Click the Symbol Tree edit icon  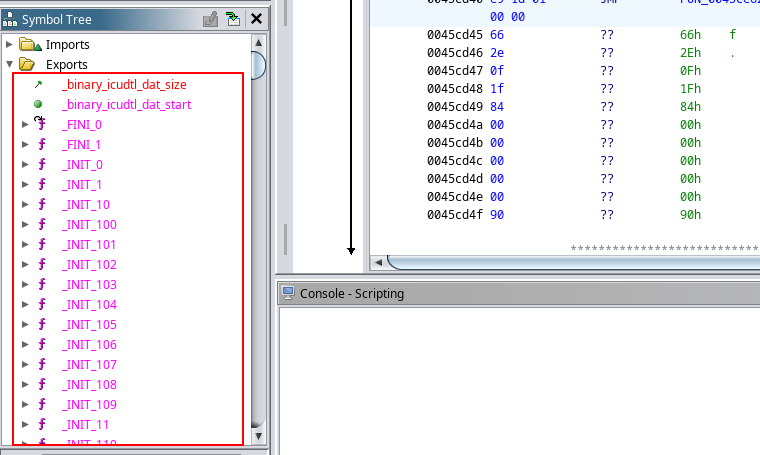click(x=210, y=18)
